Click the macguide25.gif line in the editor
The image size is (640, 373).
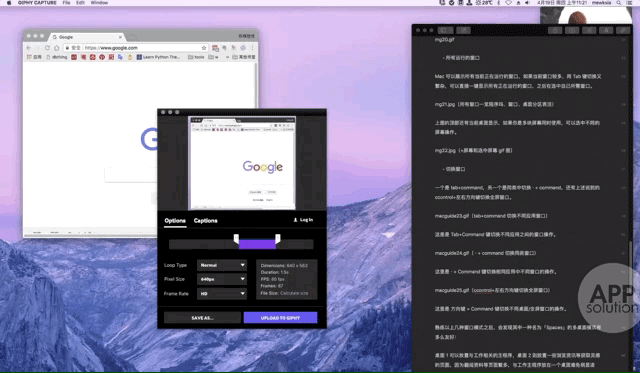(493, 290)
